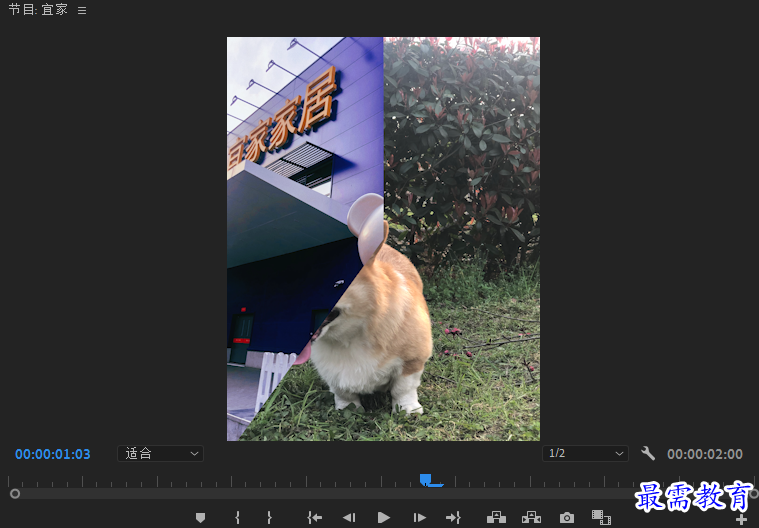Open the 1/2 playback resolution dropdown
Viewport: 759px width, 528px height.
coord(585,453)
